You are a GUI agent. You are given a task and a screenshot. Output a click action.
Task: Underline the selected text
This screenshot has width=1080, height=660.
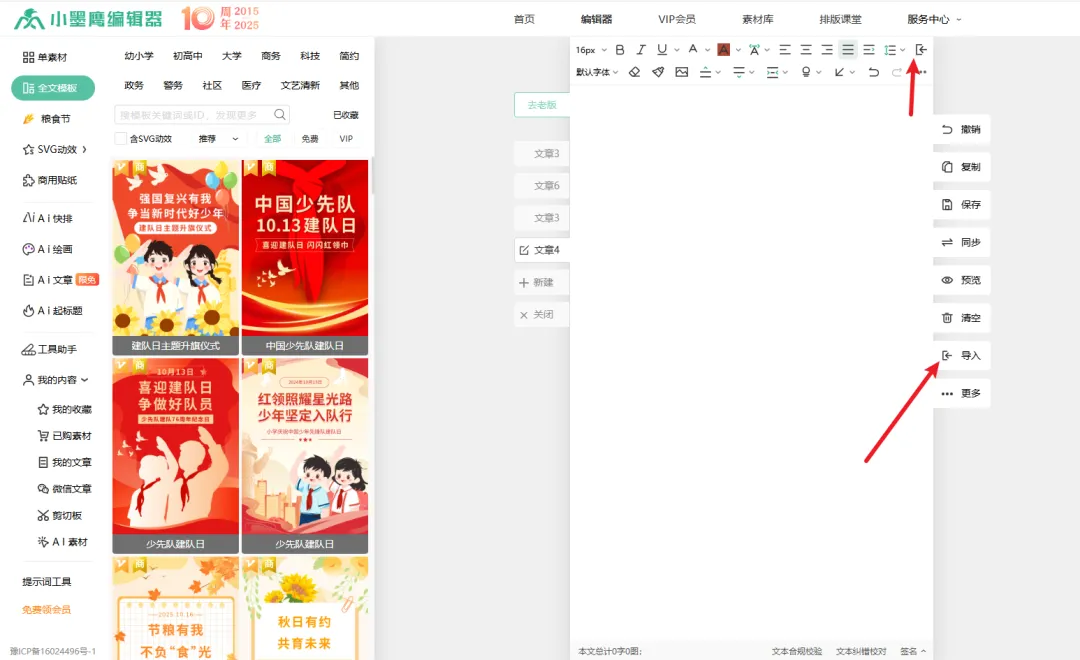click(x=660, y=48)
